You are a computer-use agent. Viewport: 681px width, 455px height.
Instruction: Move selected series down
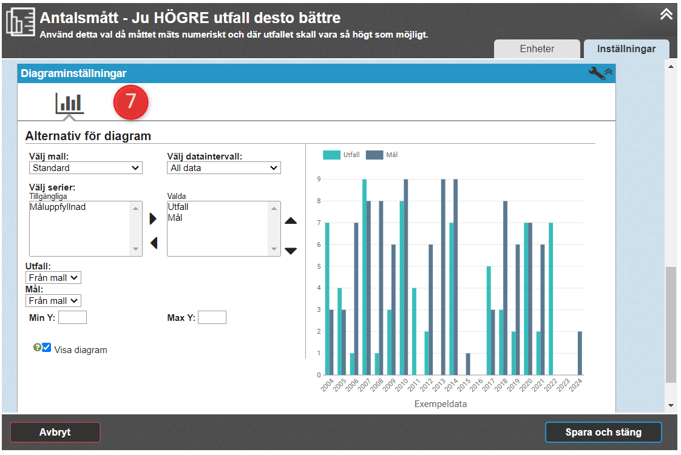[x=290, y=250]
